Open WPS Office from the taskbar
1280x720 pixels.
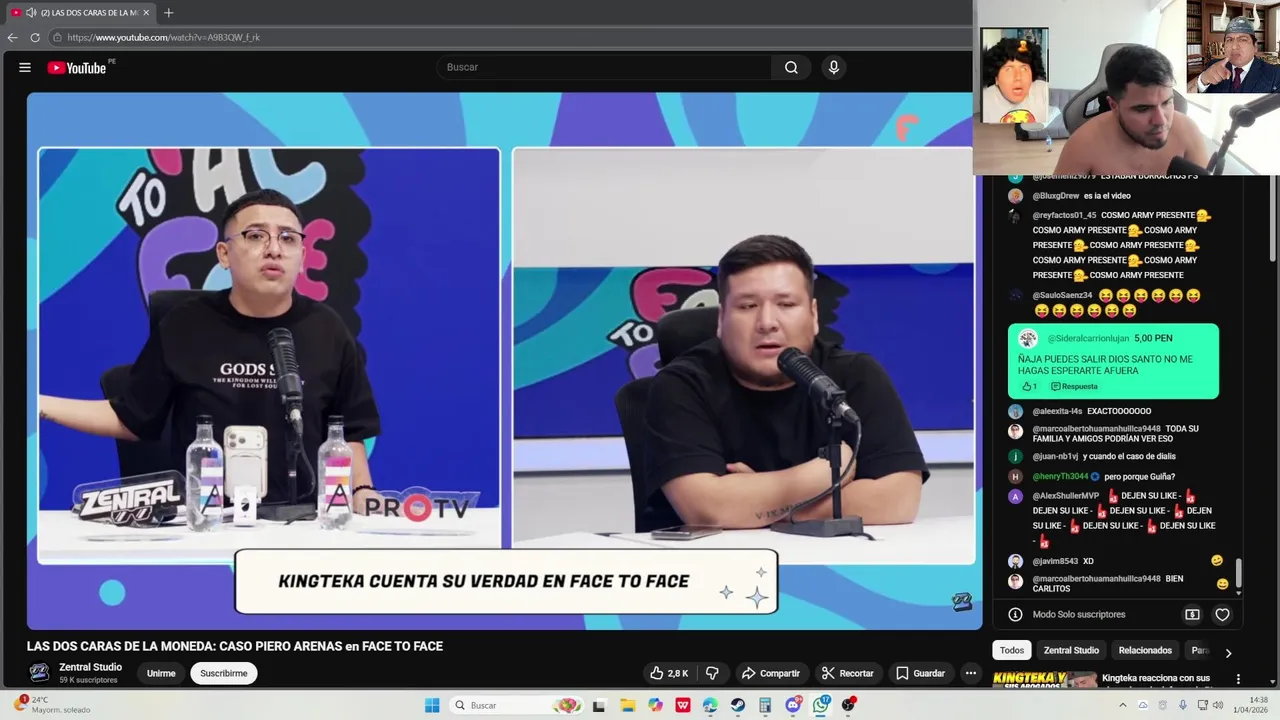(x=683, y=705)
